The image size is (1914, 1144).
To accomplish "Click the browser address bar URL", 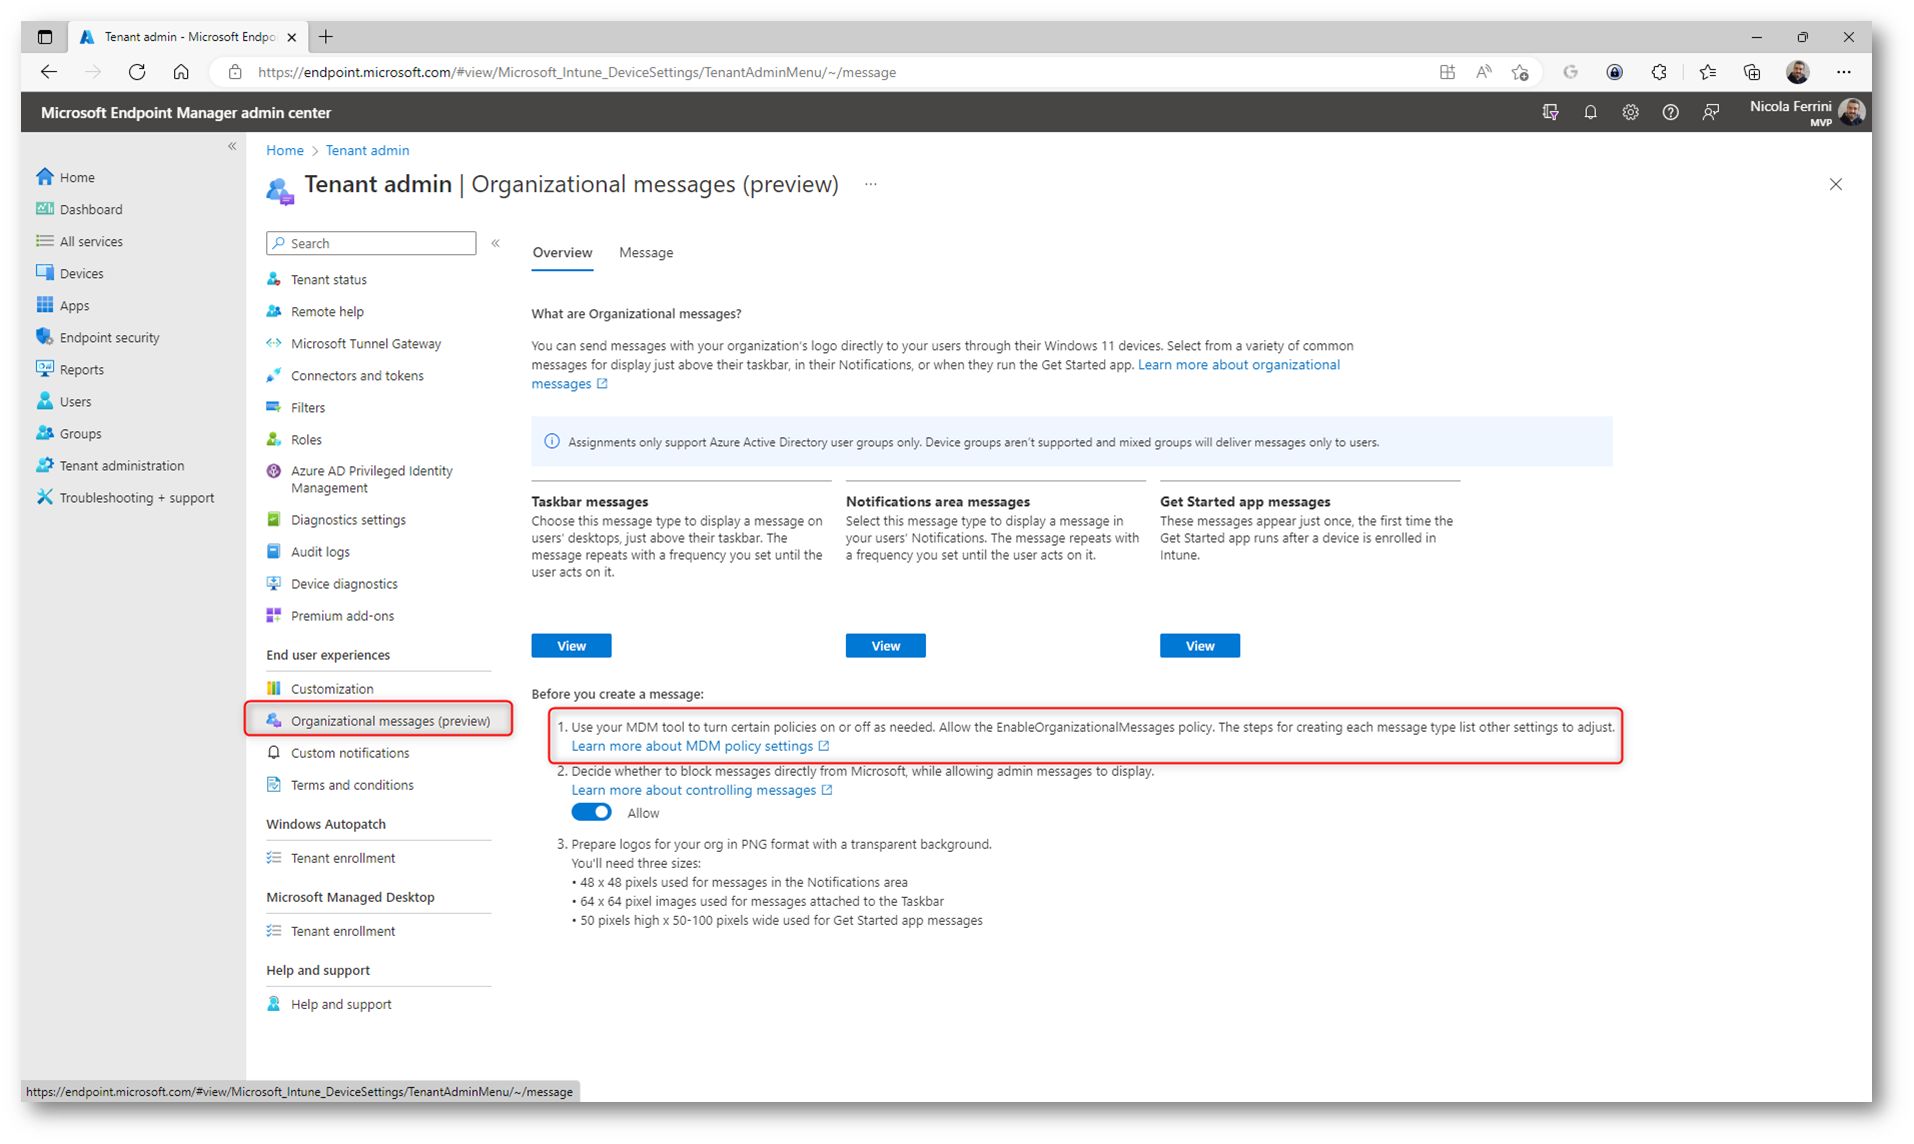I will (x=576, y=72).
